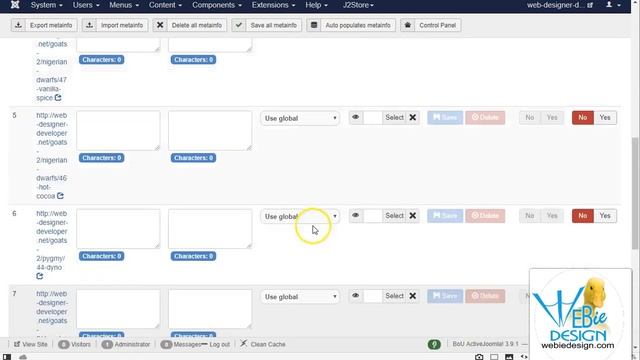Click the web-designer-d site name link

[556, 5]
